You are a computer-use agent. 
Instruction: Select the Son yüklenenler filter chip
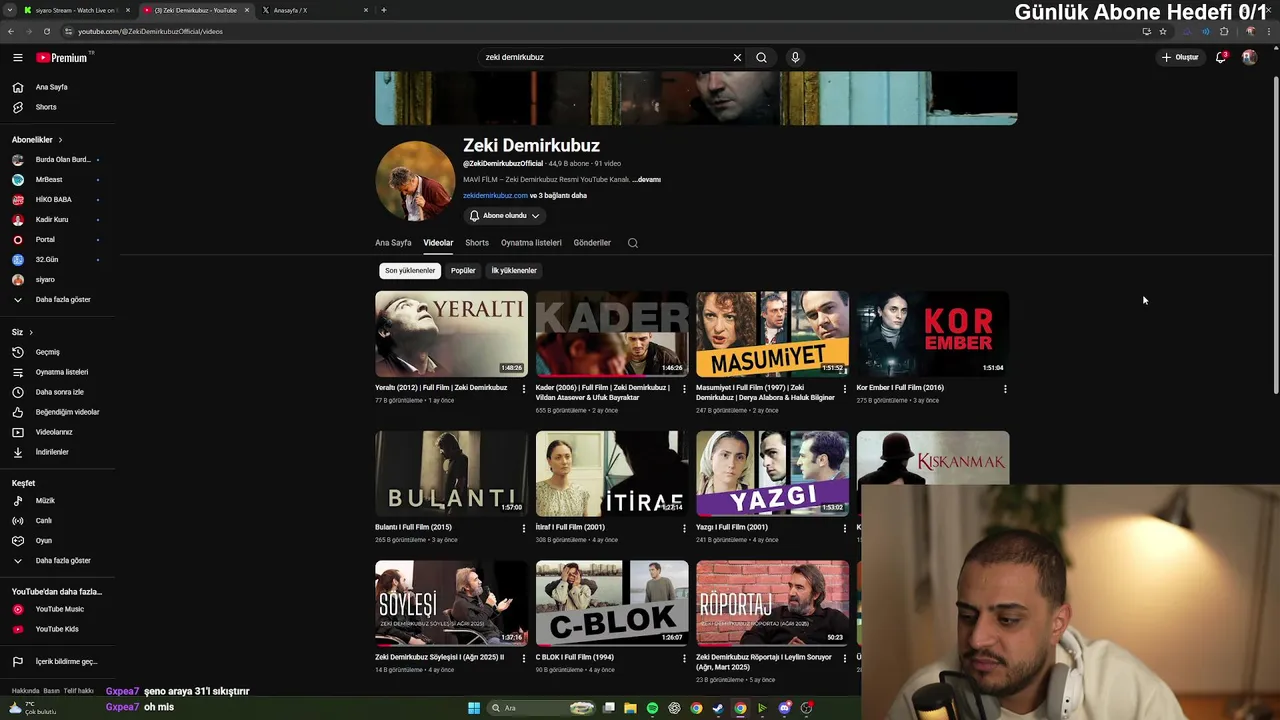[x=410, y=270]
